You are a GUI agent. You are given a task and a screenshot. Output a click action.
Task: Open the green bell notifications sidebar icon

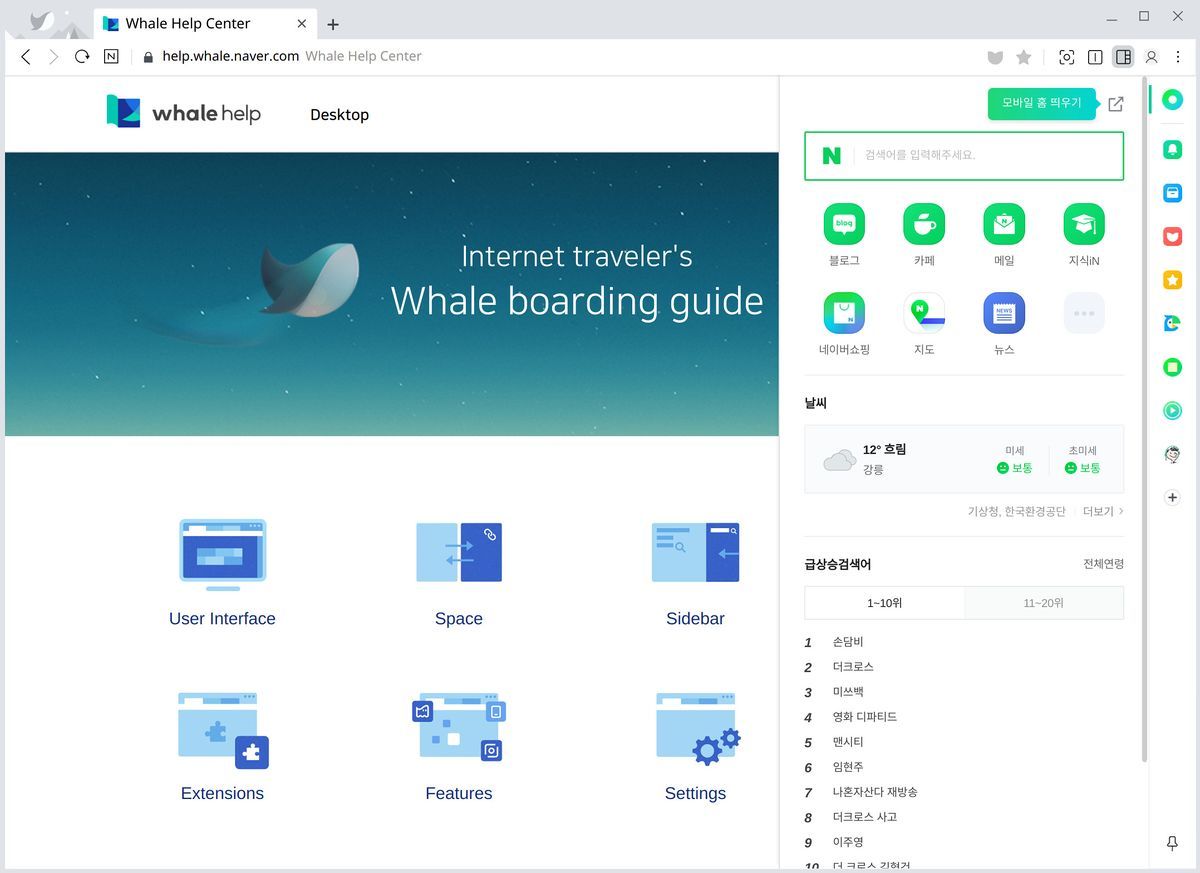click(x=1173, y=149)
